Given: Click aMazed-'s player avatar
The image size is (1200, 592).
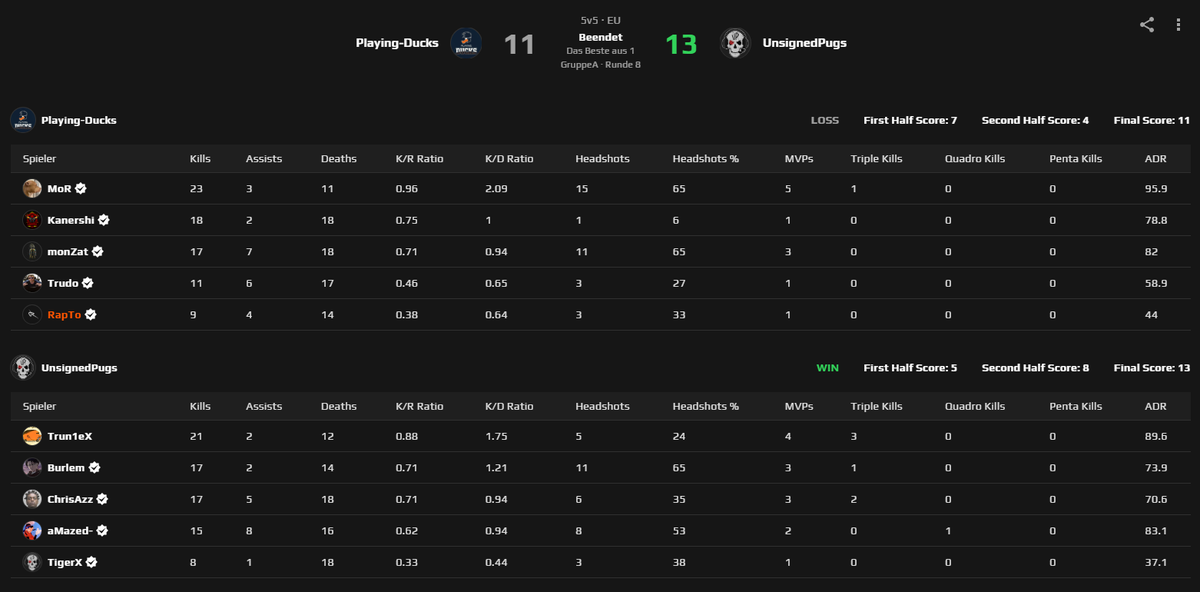Looking at the screenshot, I should pyautogui.click(x=32, y=531).
